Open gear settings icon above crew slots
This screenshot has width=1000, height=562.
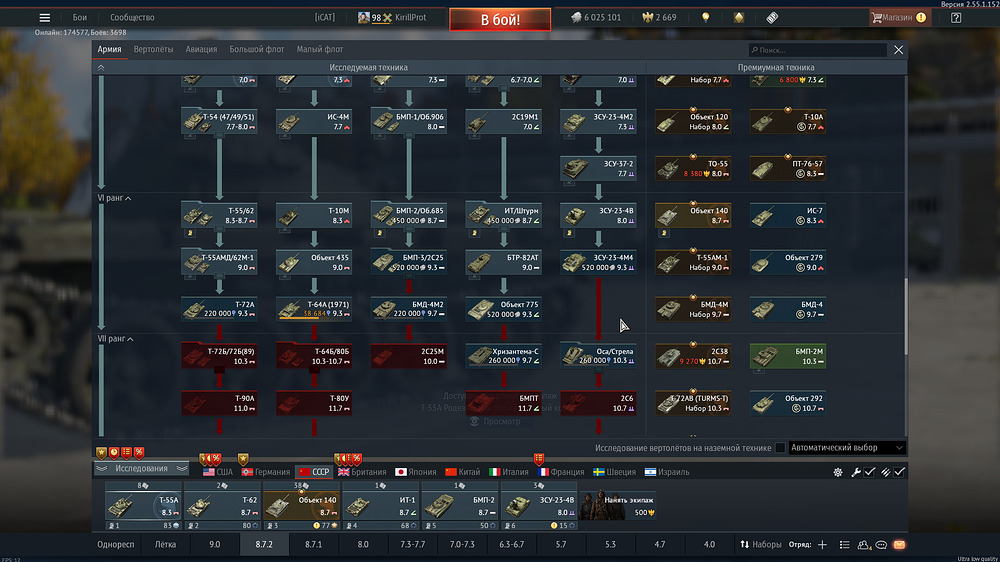(837, 472)
